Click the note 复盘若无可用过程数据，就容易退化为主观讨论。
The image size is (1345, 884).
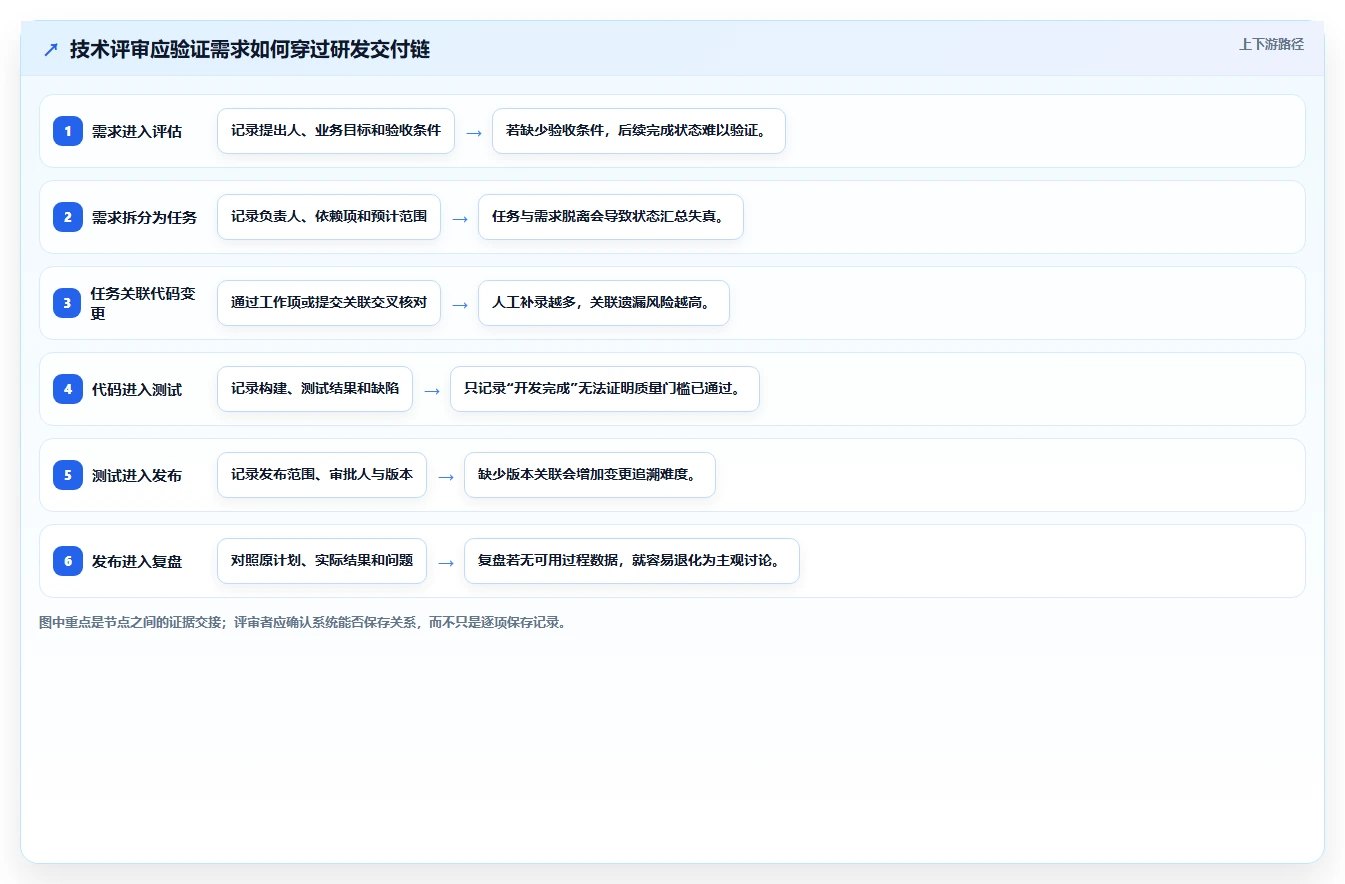(632, 561)
